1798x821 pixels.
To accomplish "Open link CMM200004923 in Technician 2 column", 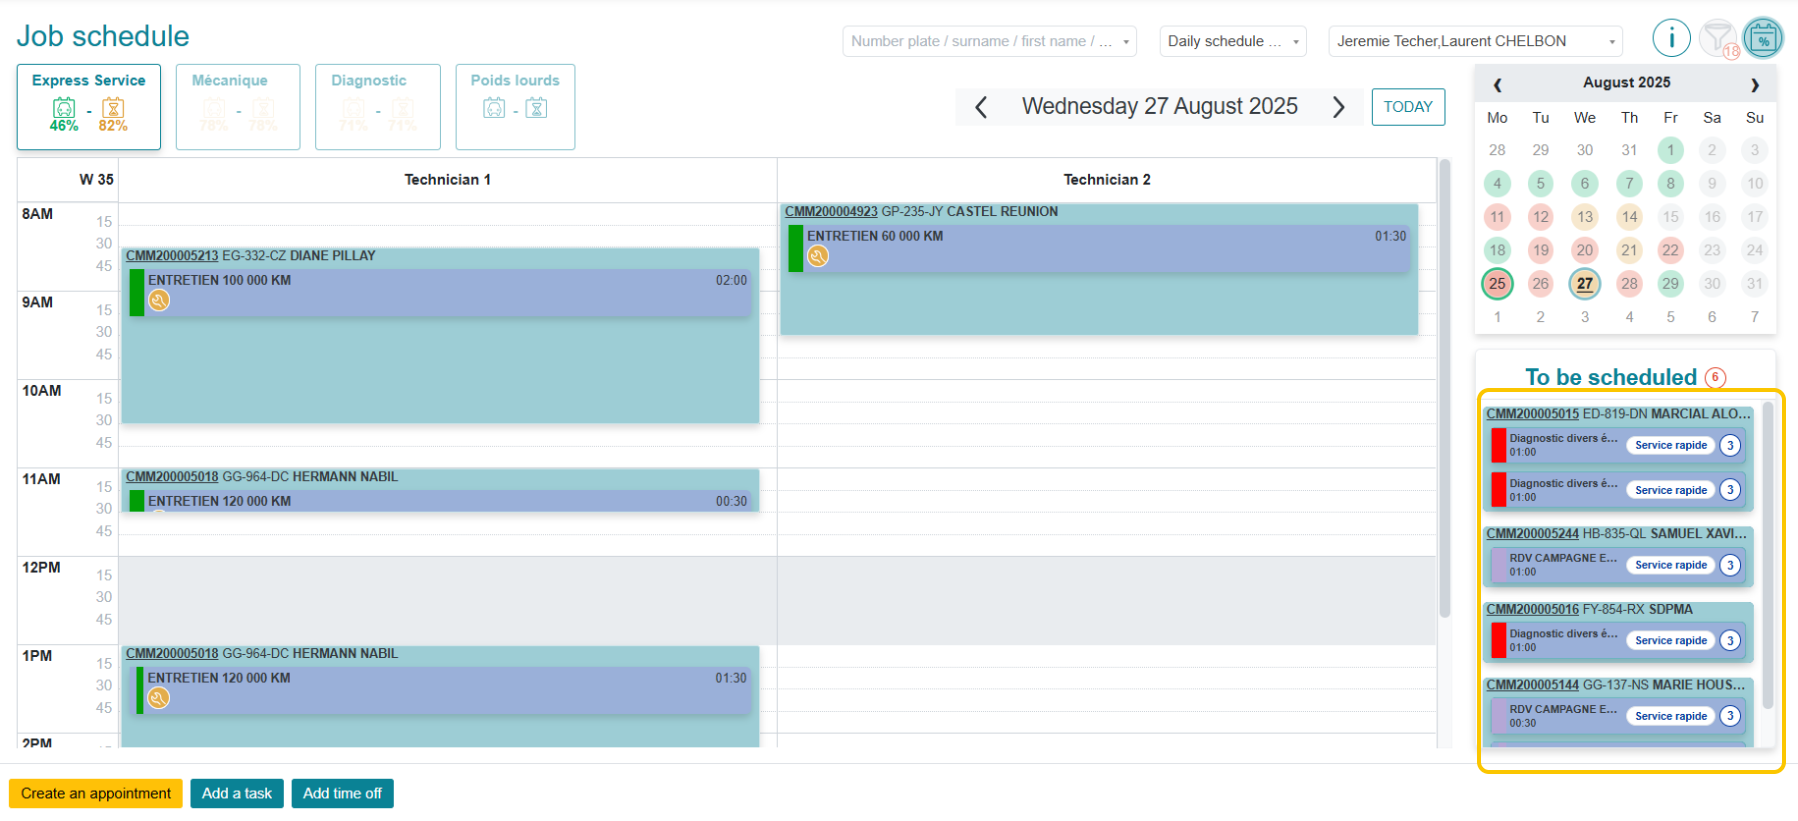I will click(831, 212).
